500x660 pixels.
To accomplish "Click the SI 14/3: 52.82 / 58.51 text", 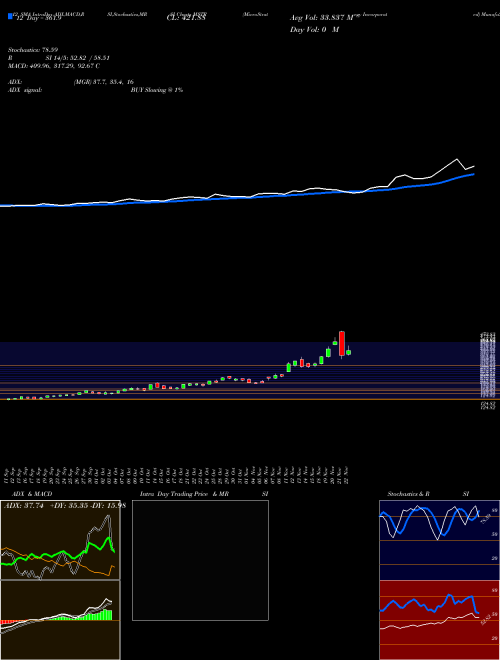I will pyautogui.click(x=78, y=58).
